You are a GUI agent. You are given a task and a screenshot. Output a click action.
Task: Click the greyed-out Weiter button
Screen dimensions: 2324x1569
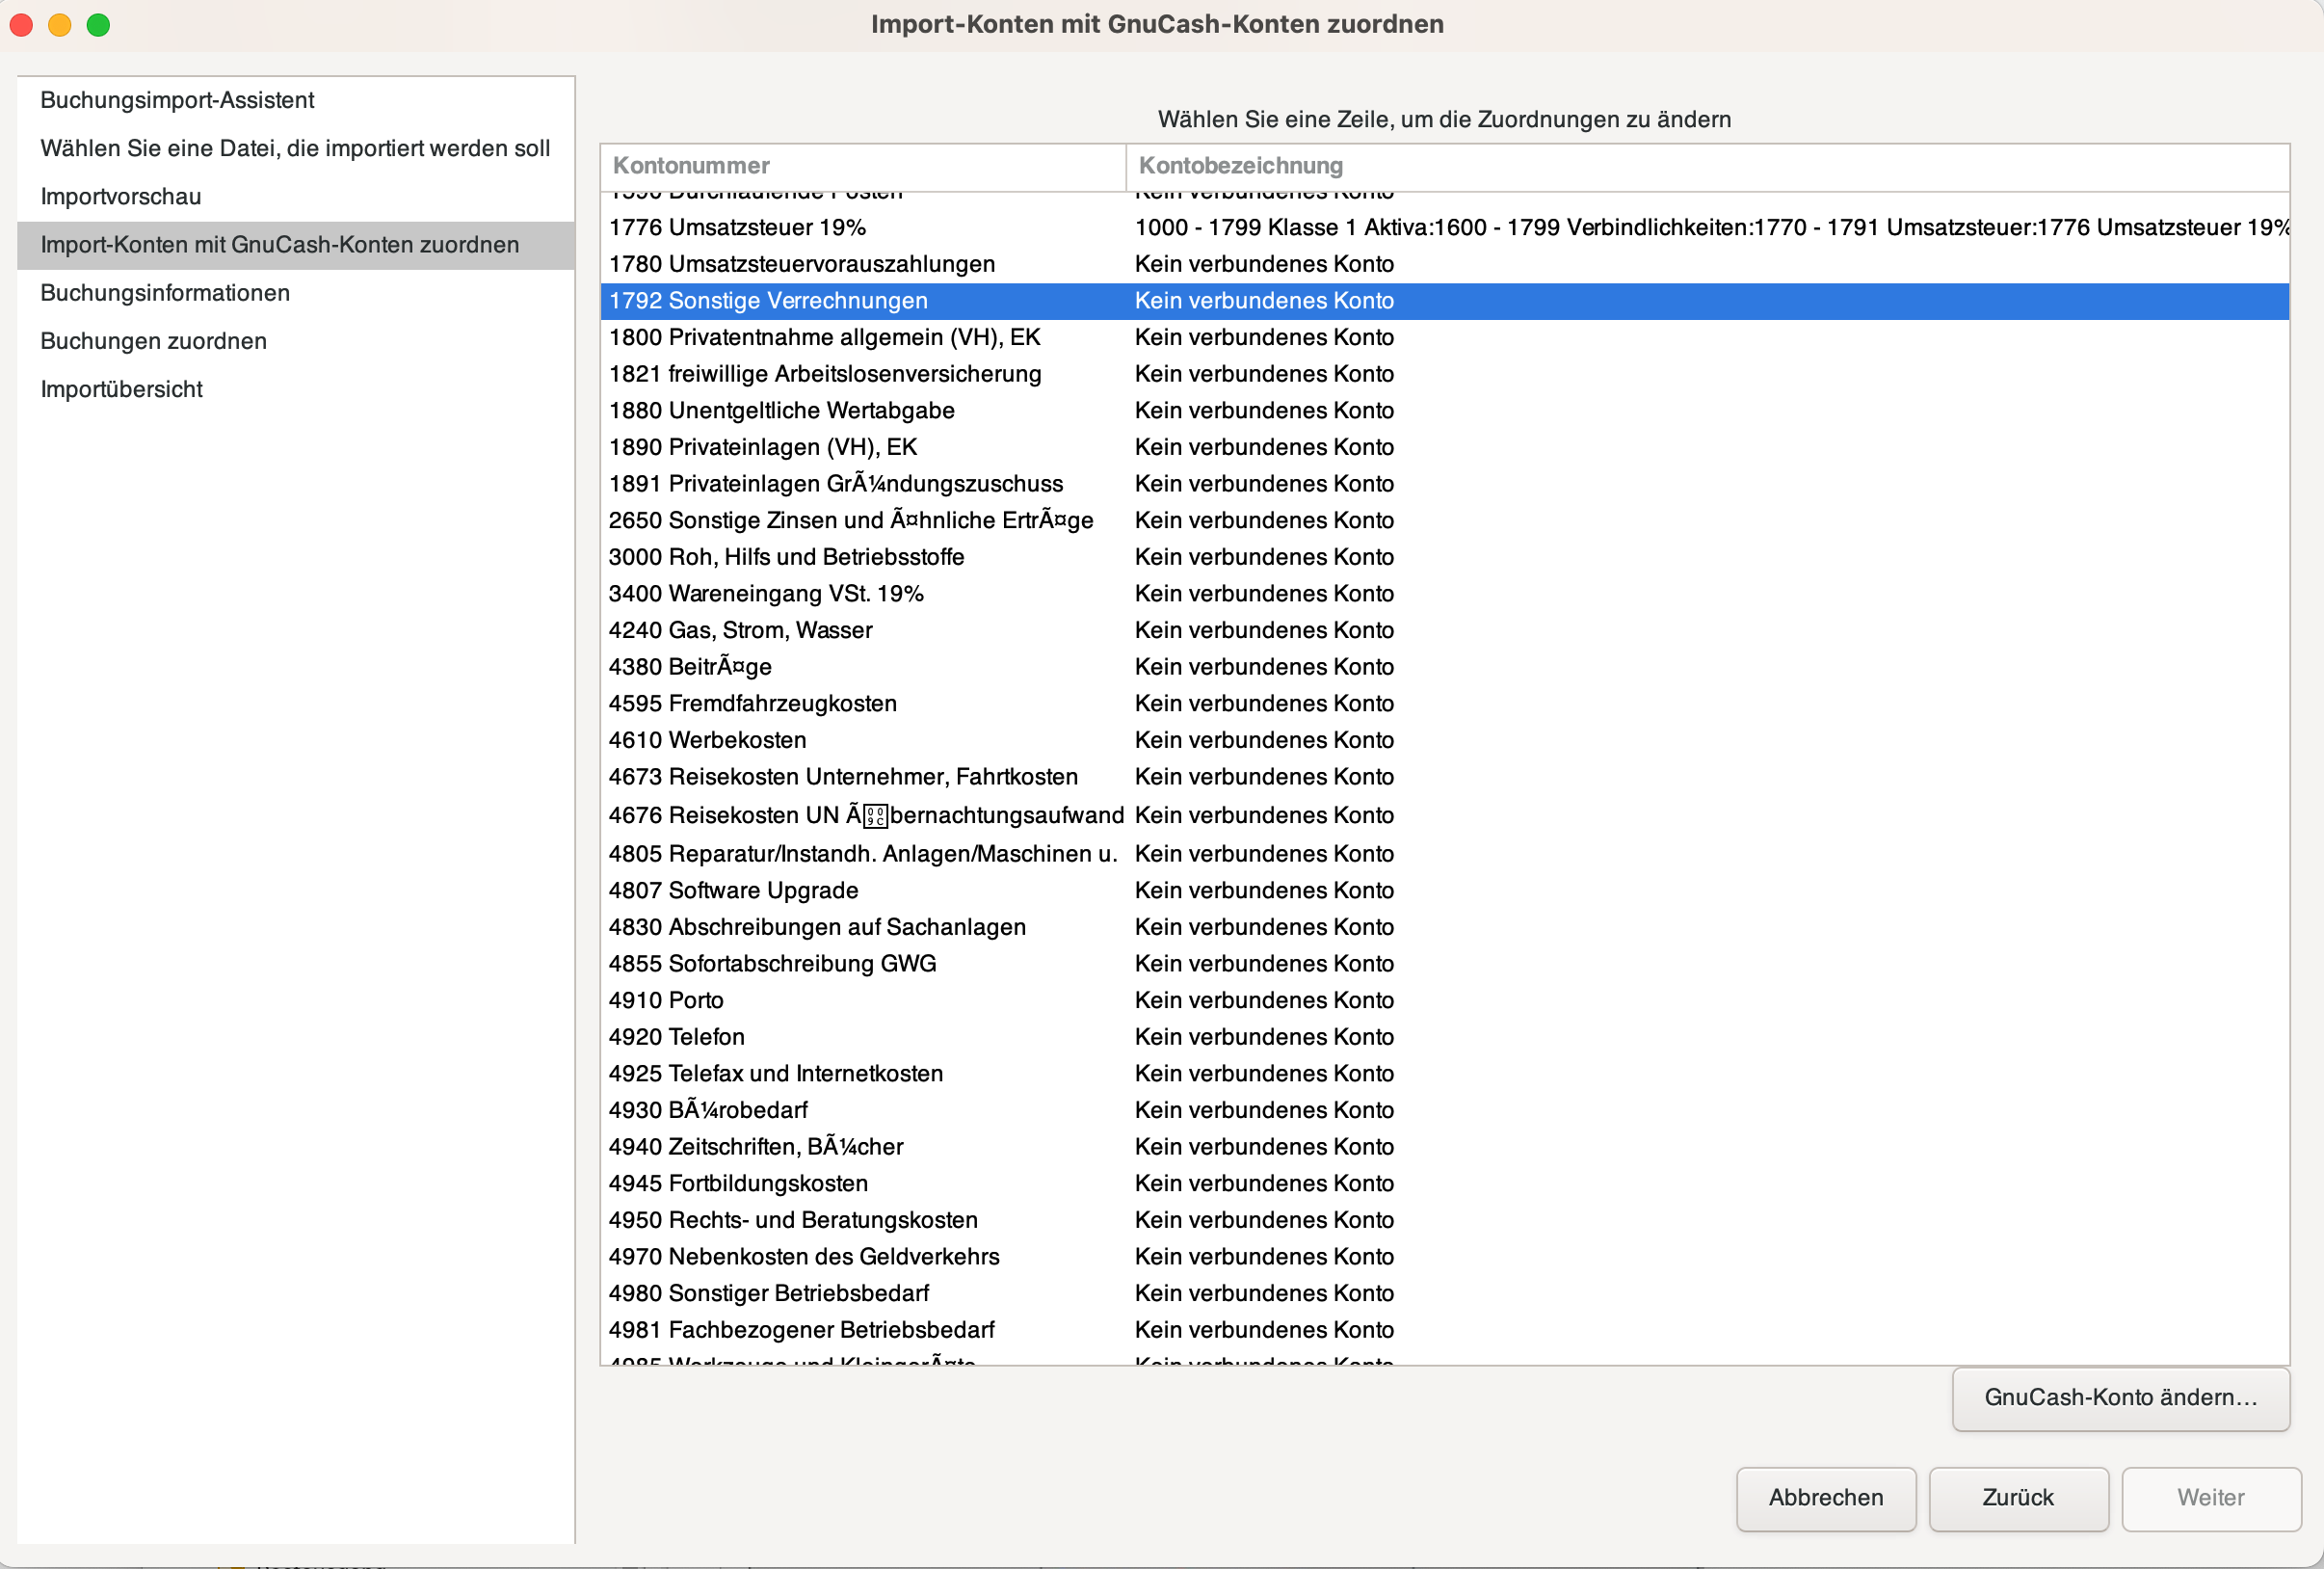(2210, 1497)
